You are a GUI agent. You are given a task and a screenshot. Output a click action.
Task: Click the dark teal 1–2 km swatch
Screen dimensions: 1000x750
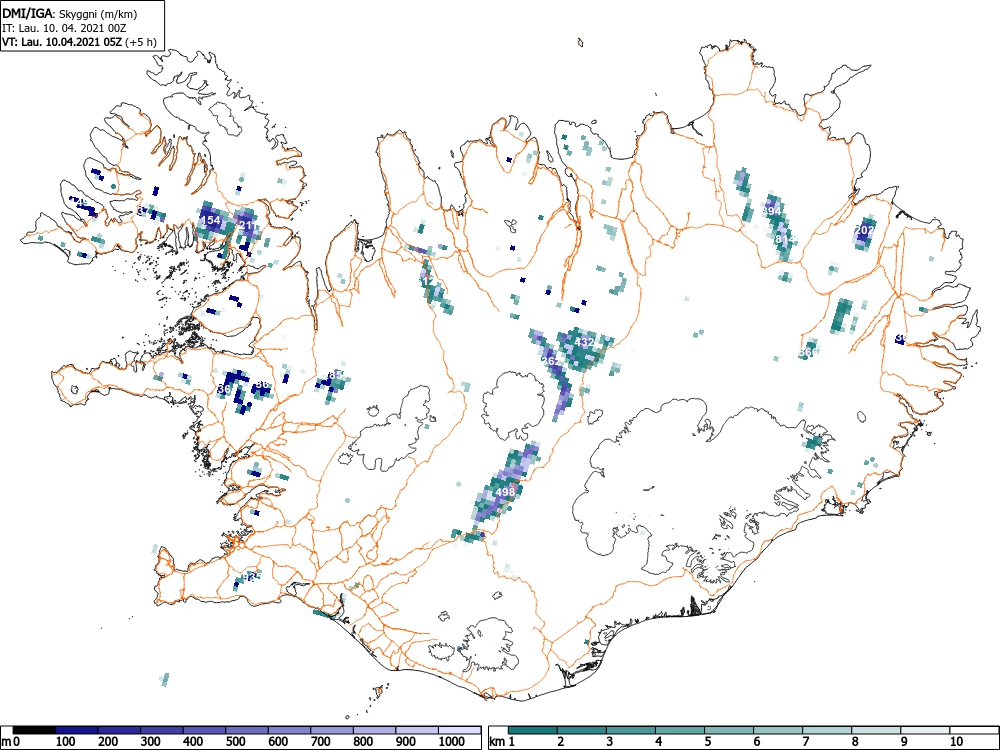tap(533, 730)
